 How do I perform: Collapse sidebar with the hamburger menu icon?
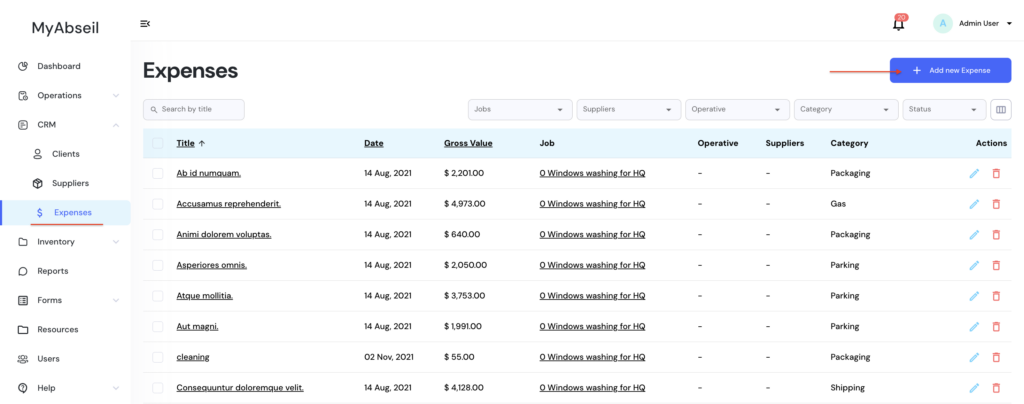pos(146,24)
